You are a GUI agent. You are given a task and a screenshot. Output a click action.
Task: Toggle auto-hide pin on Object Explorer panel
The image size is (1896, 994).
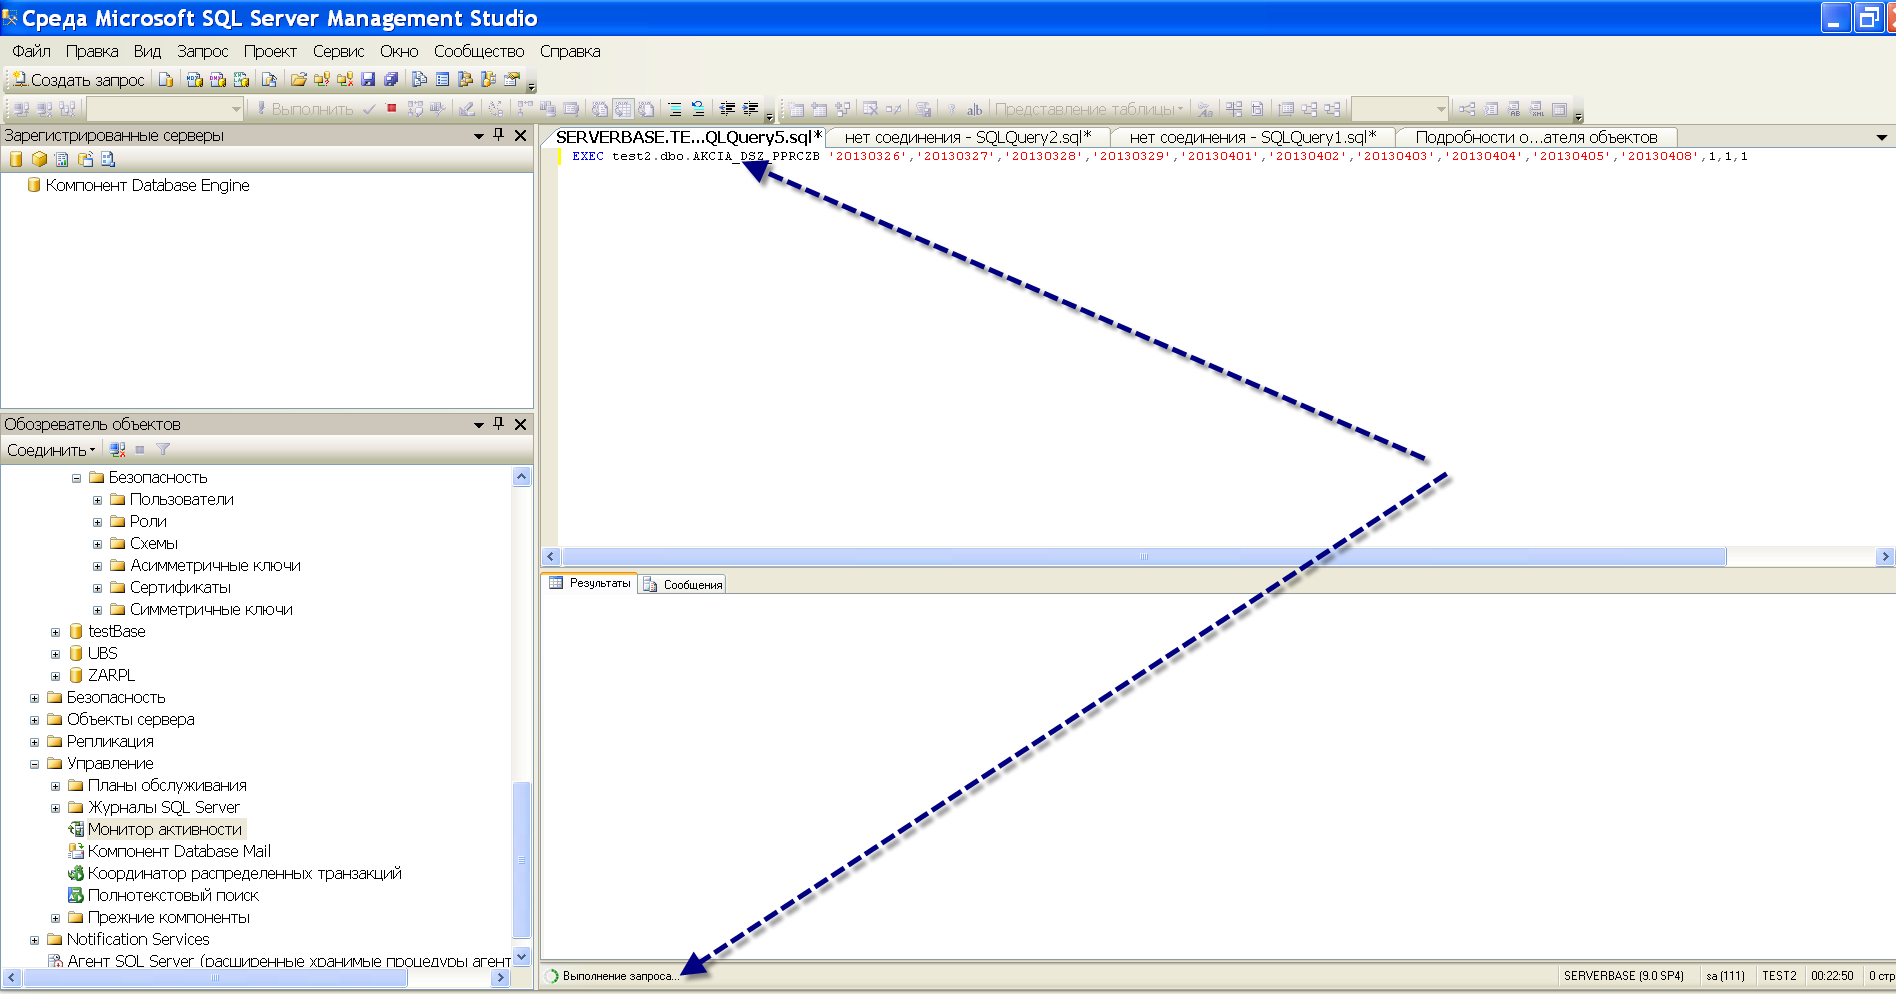(498, 424)
